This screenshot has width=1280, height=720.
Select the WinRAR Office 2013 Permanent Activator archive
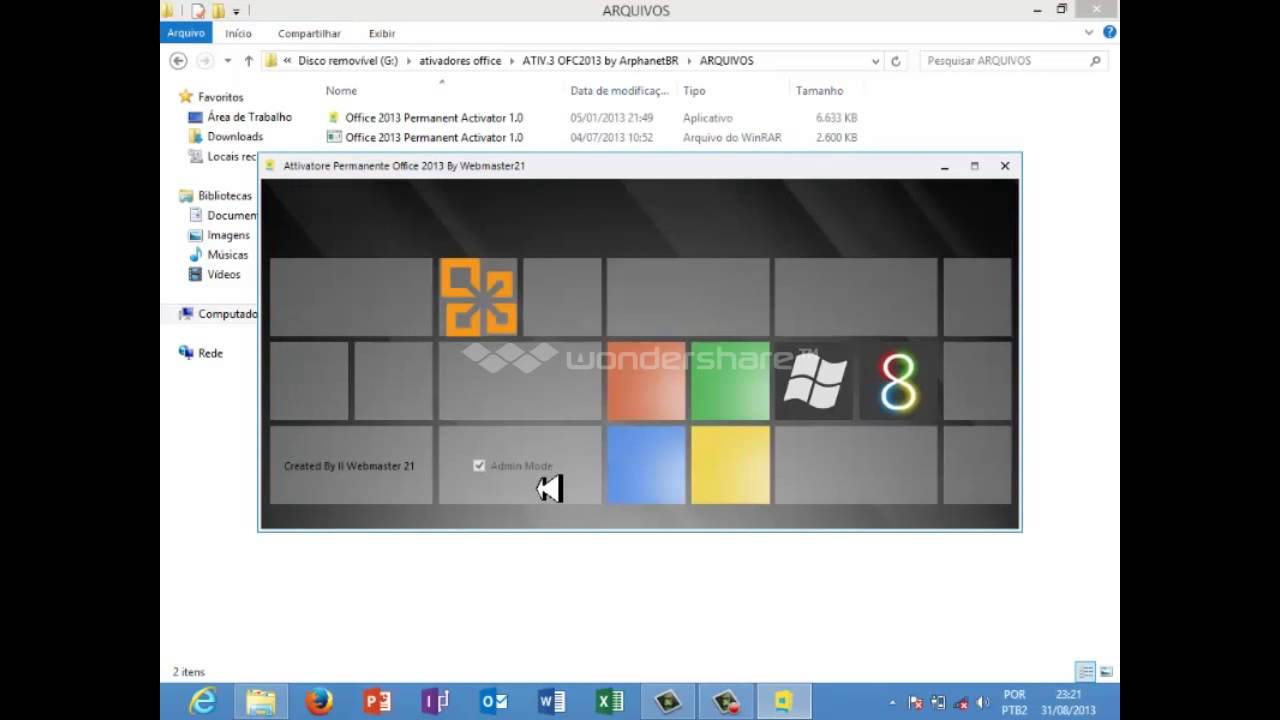click(x=592, y=138)
